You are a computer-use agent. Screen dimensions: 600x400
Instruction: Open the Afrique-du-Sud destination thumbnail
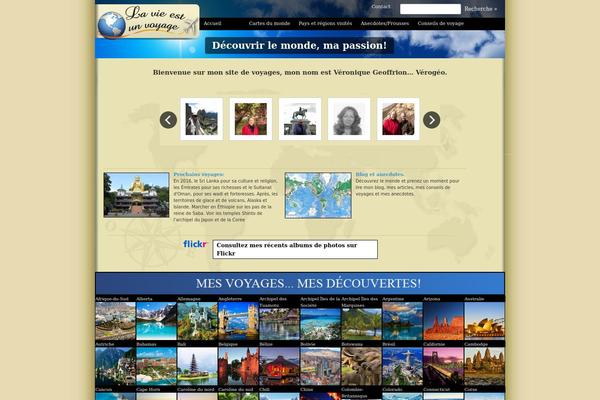pos(115,321)
